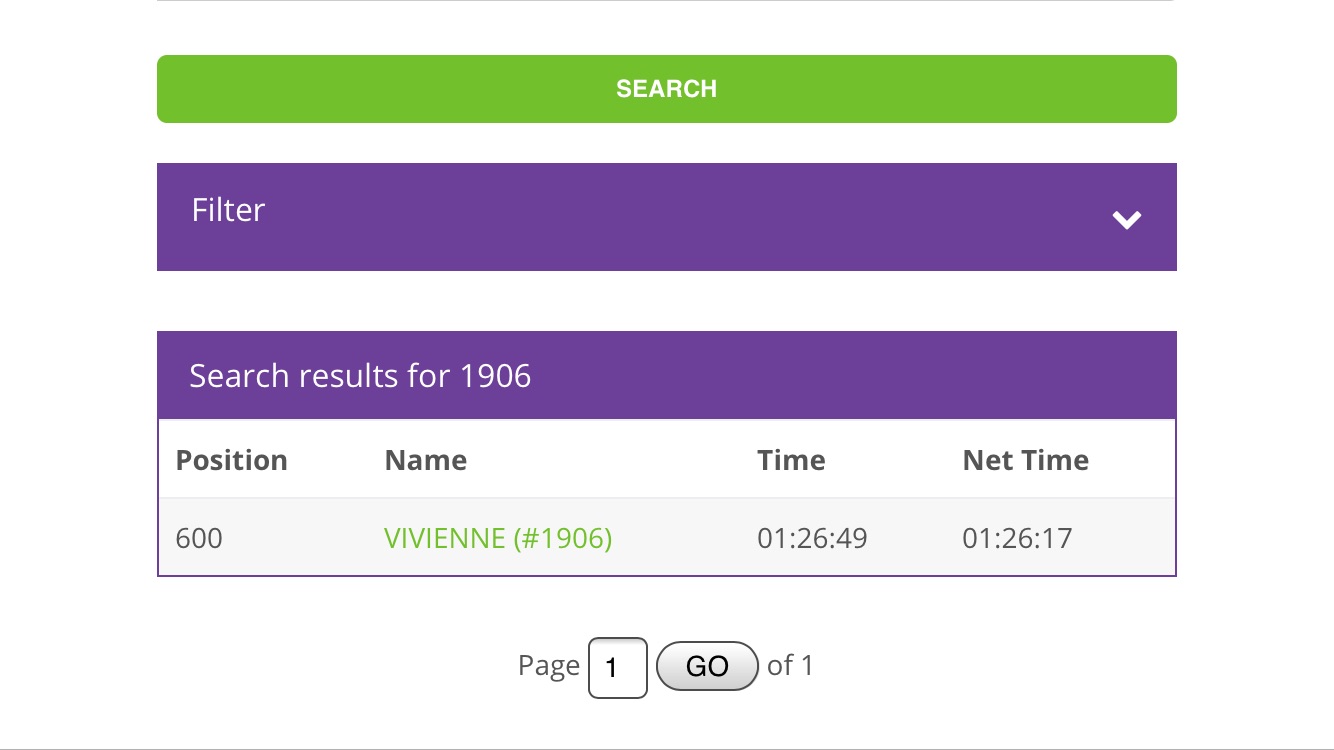Click the green SEARCH button
The height and width of the screenshot is (750, 1334).
667,89
